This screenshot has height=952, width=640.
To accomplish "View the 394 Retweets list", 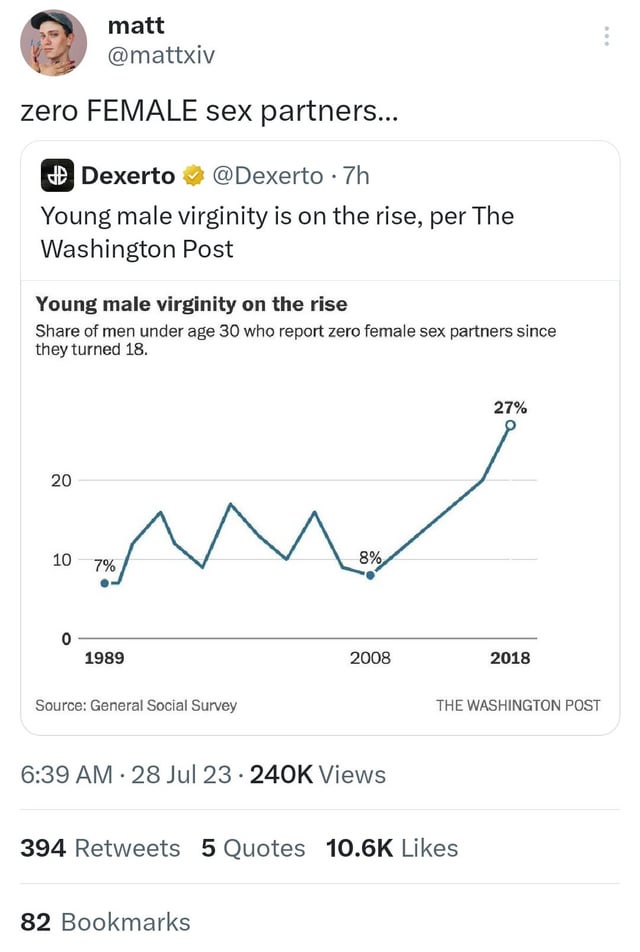I will [x=100, y=848].
